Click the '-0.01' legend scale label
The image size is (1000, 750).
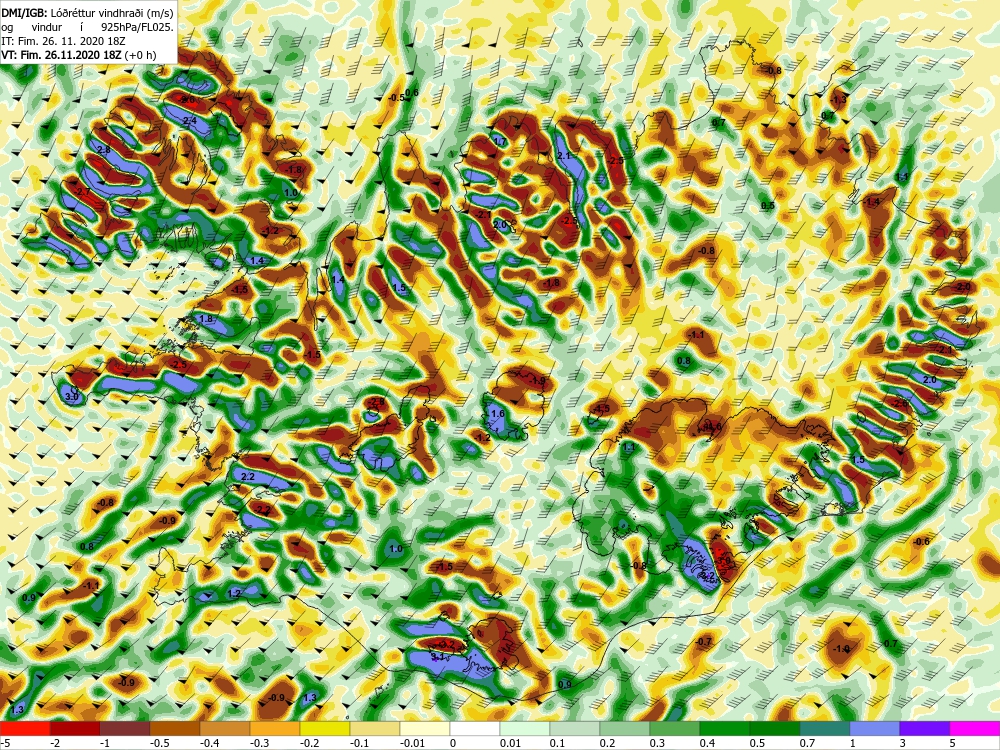pyautogui.click(x=413, y=743)
